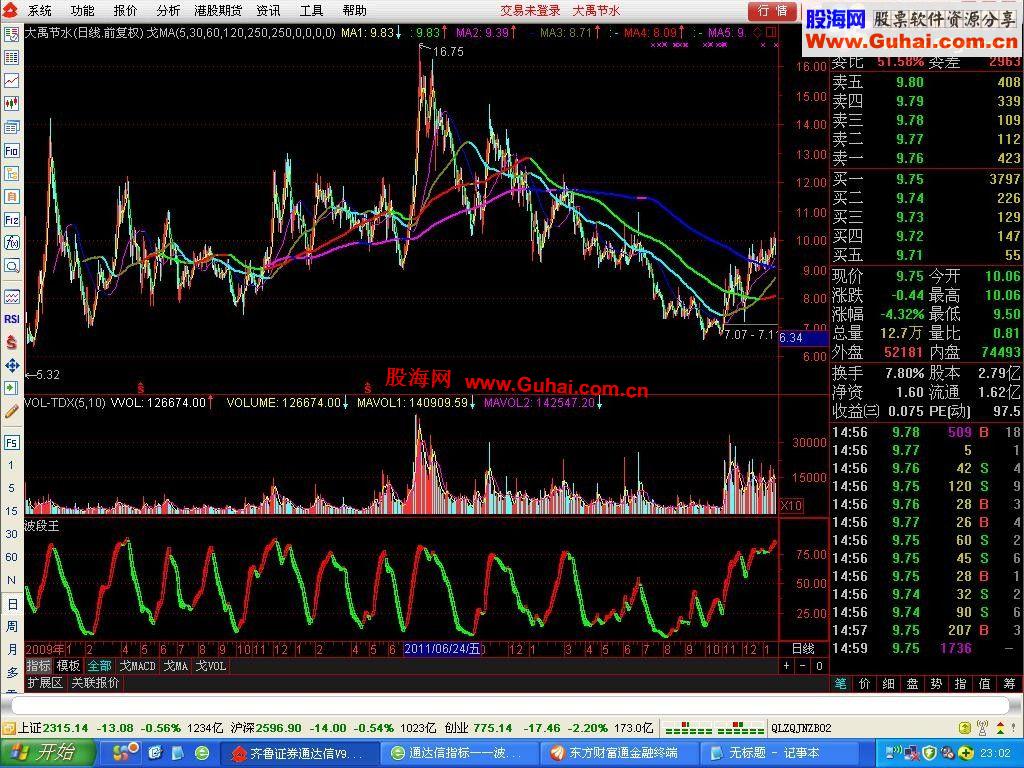Select the pencil drawing tool icon

11,411
